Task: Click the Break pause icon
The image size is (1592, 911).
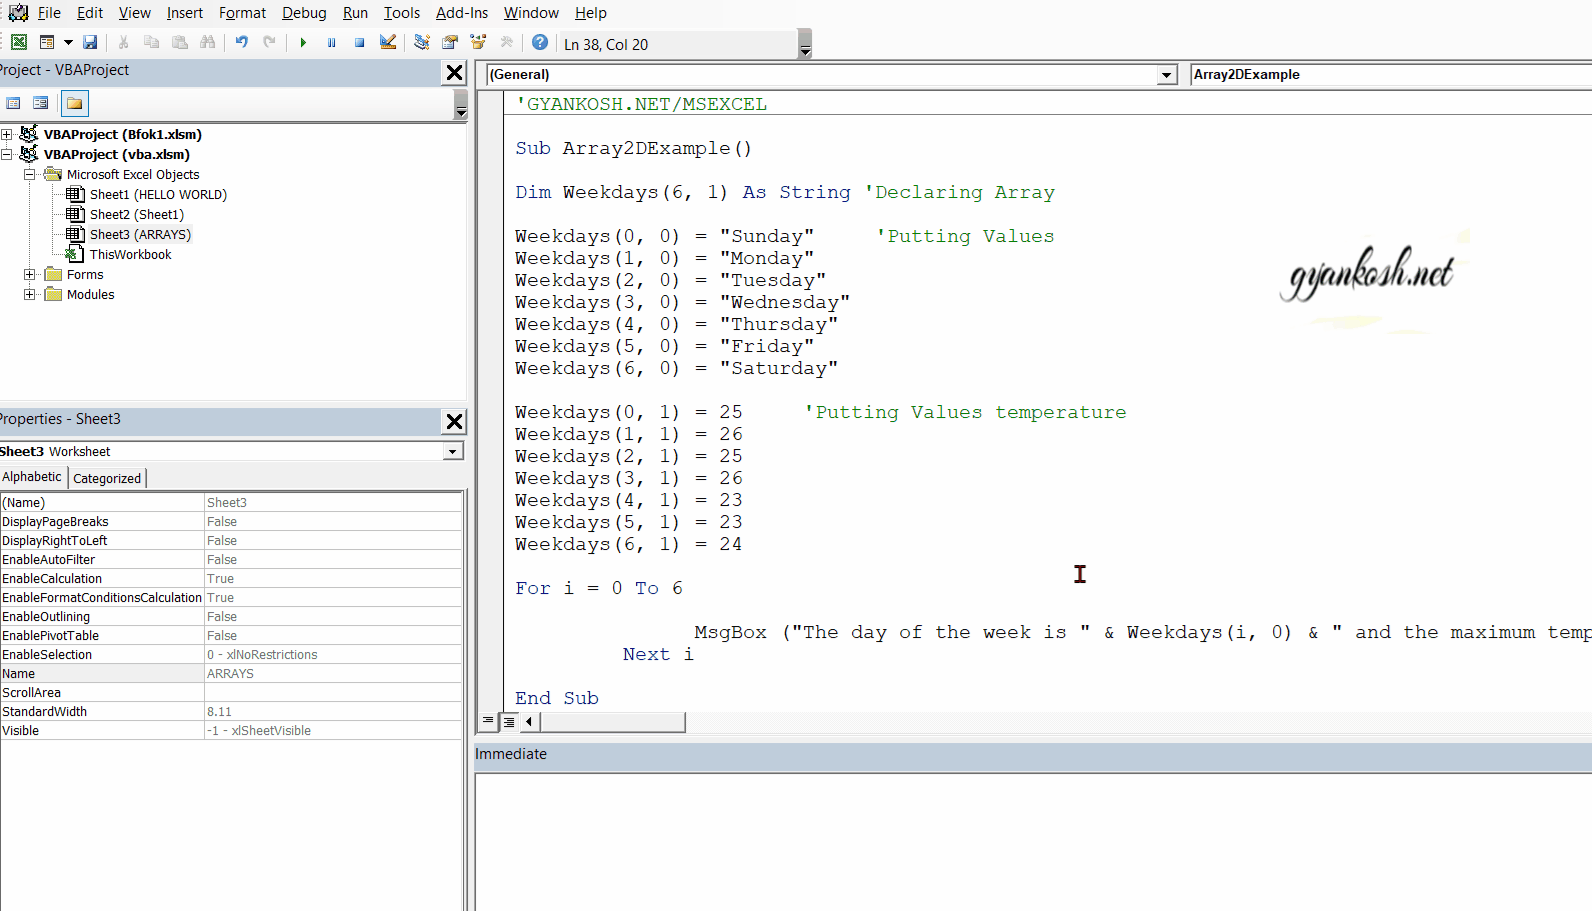Action: [x=331, y=42]
